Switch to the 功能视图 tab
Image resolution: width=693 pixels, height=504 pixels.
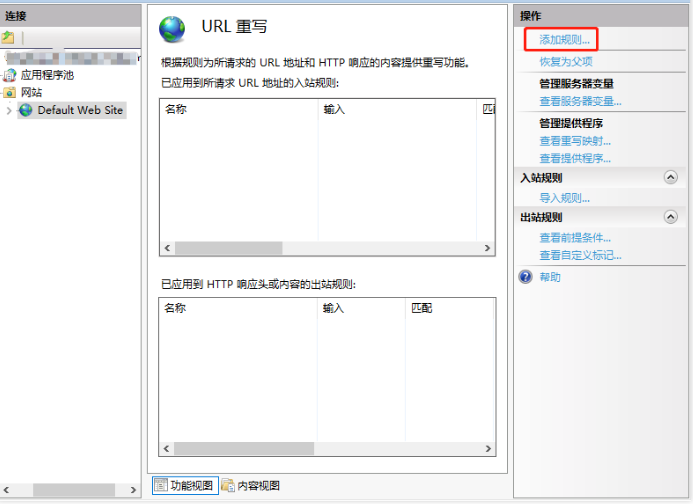click(190, 486)
